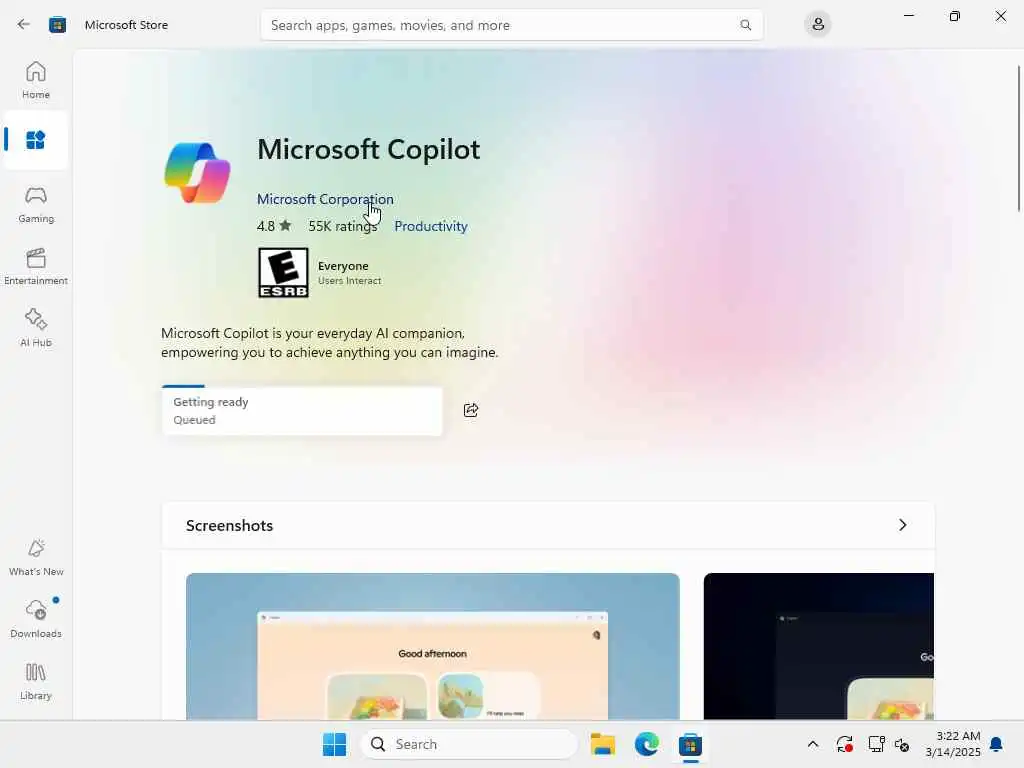Click the network display tray icon
Image resolution: width=1024 pixels, height=768 pixels.
tap(876, 744)
